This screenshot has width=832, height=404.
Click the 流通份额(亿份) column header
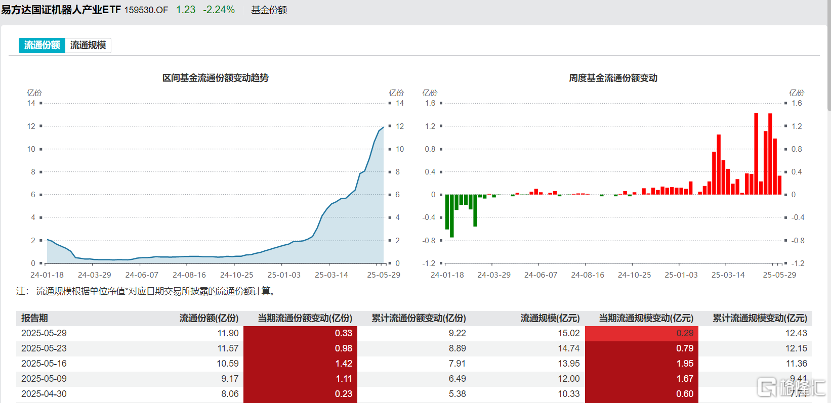(207, 319)
